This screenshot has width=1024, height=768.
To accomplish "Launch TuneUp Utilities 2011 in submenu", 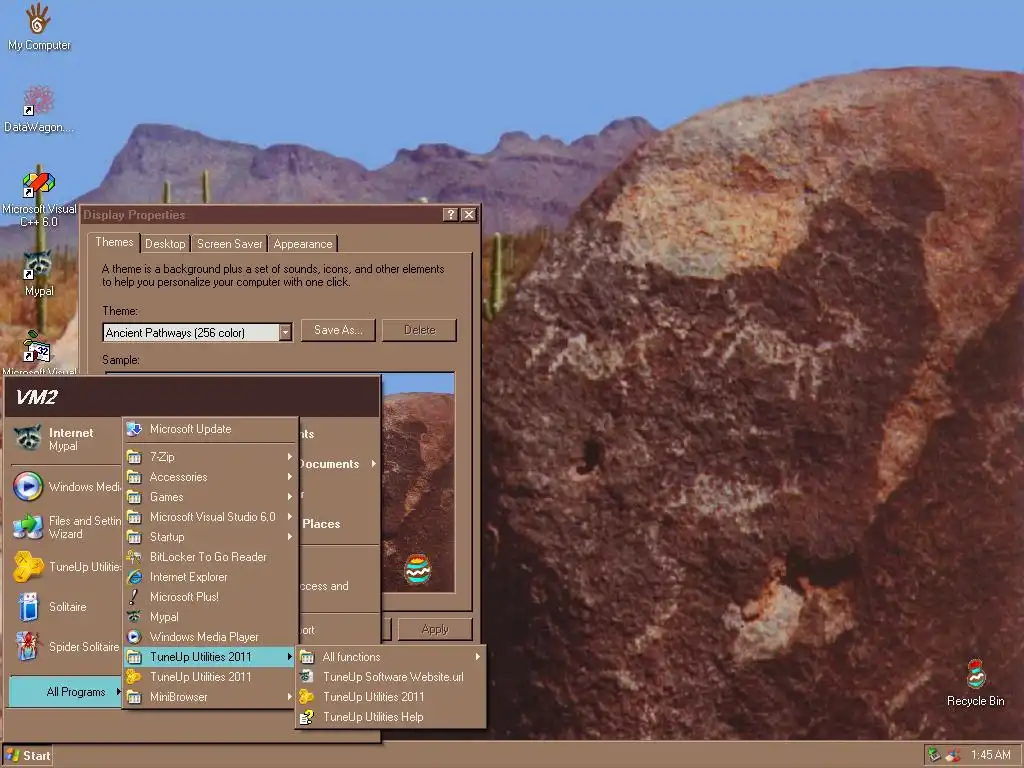I will pos(391,697).
